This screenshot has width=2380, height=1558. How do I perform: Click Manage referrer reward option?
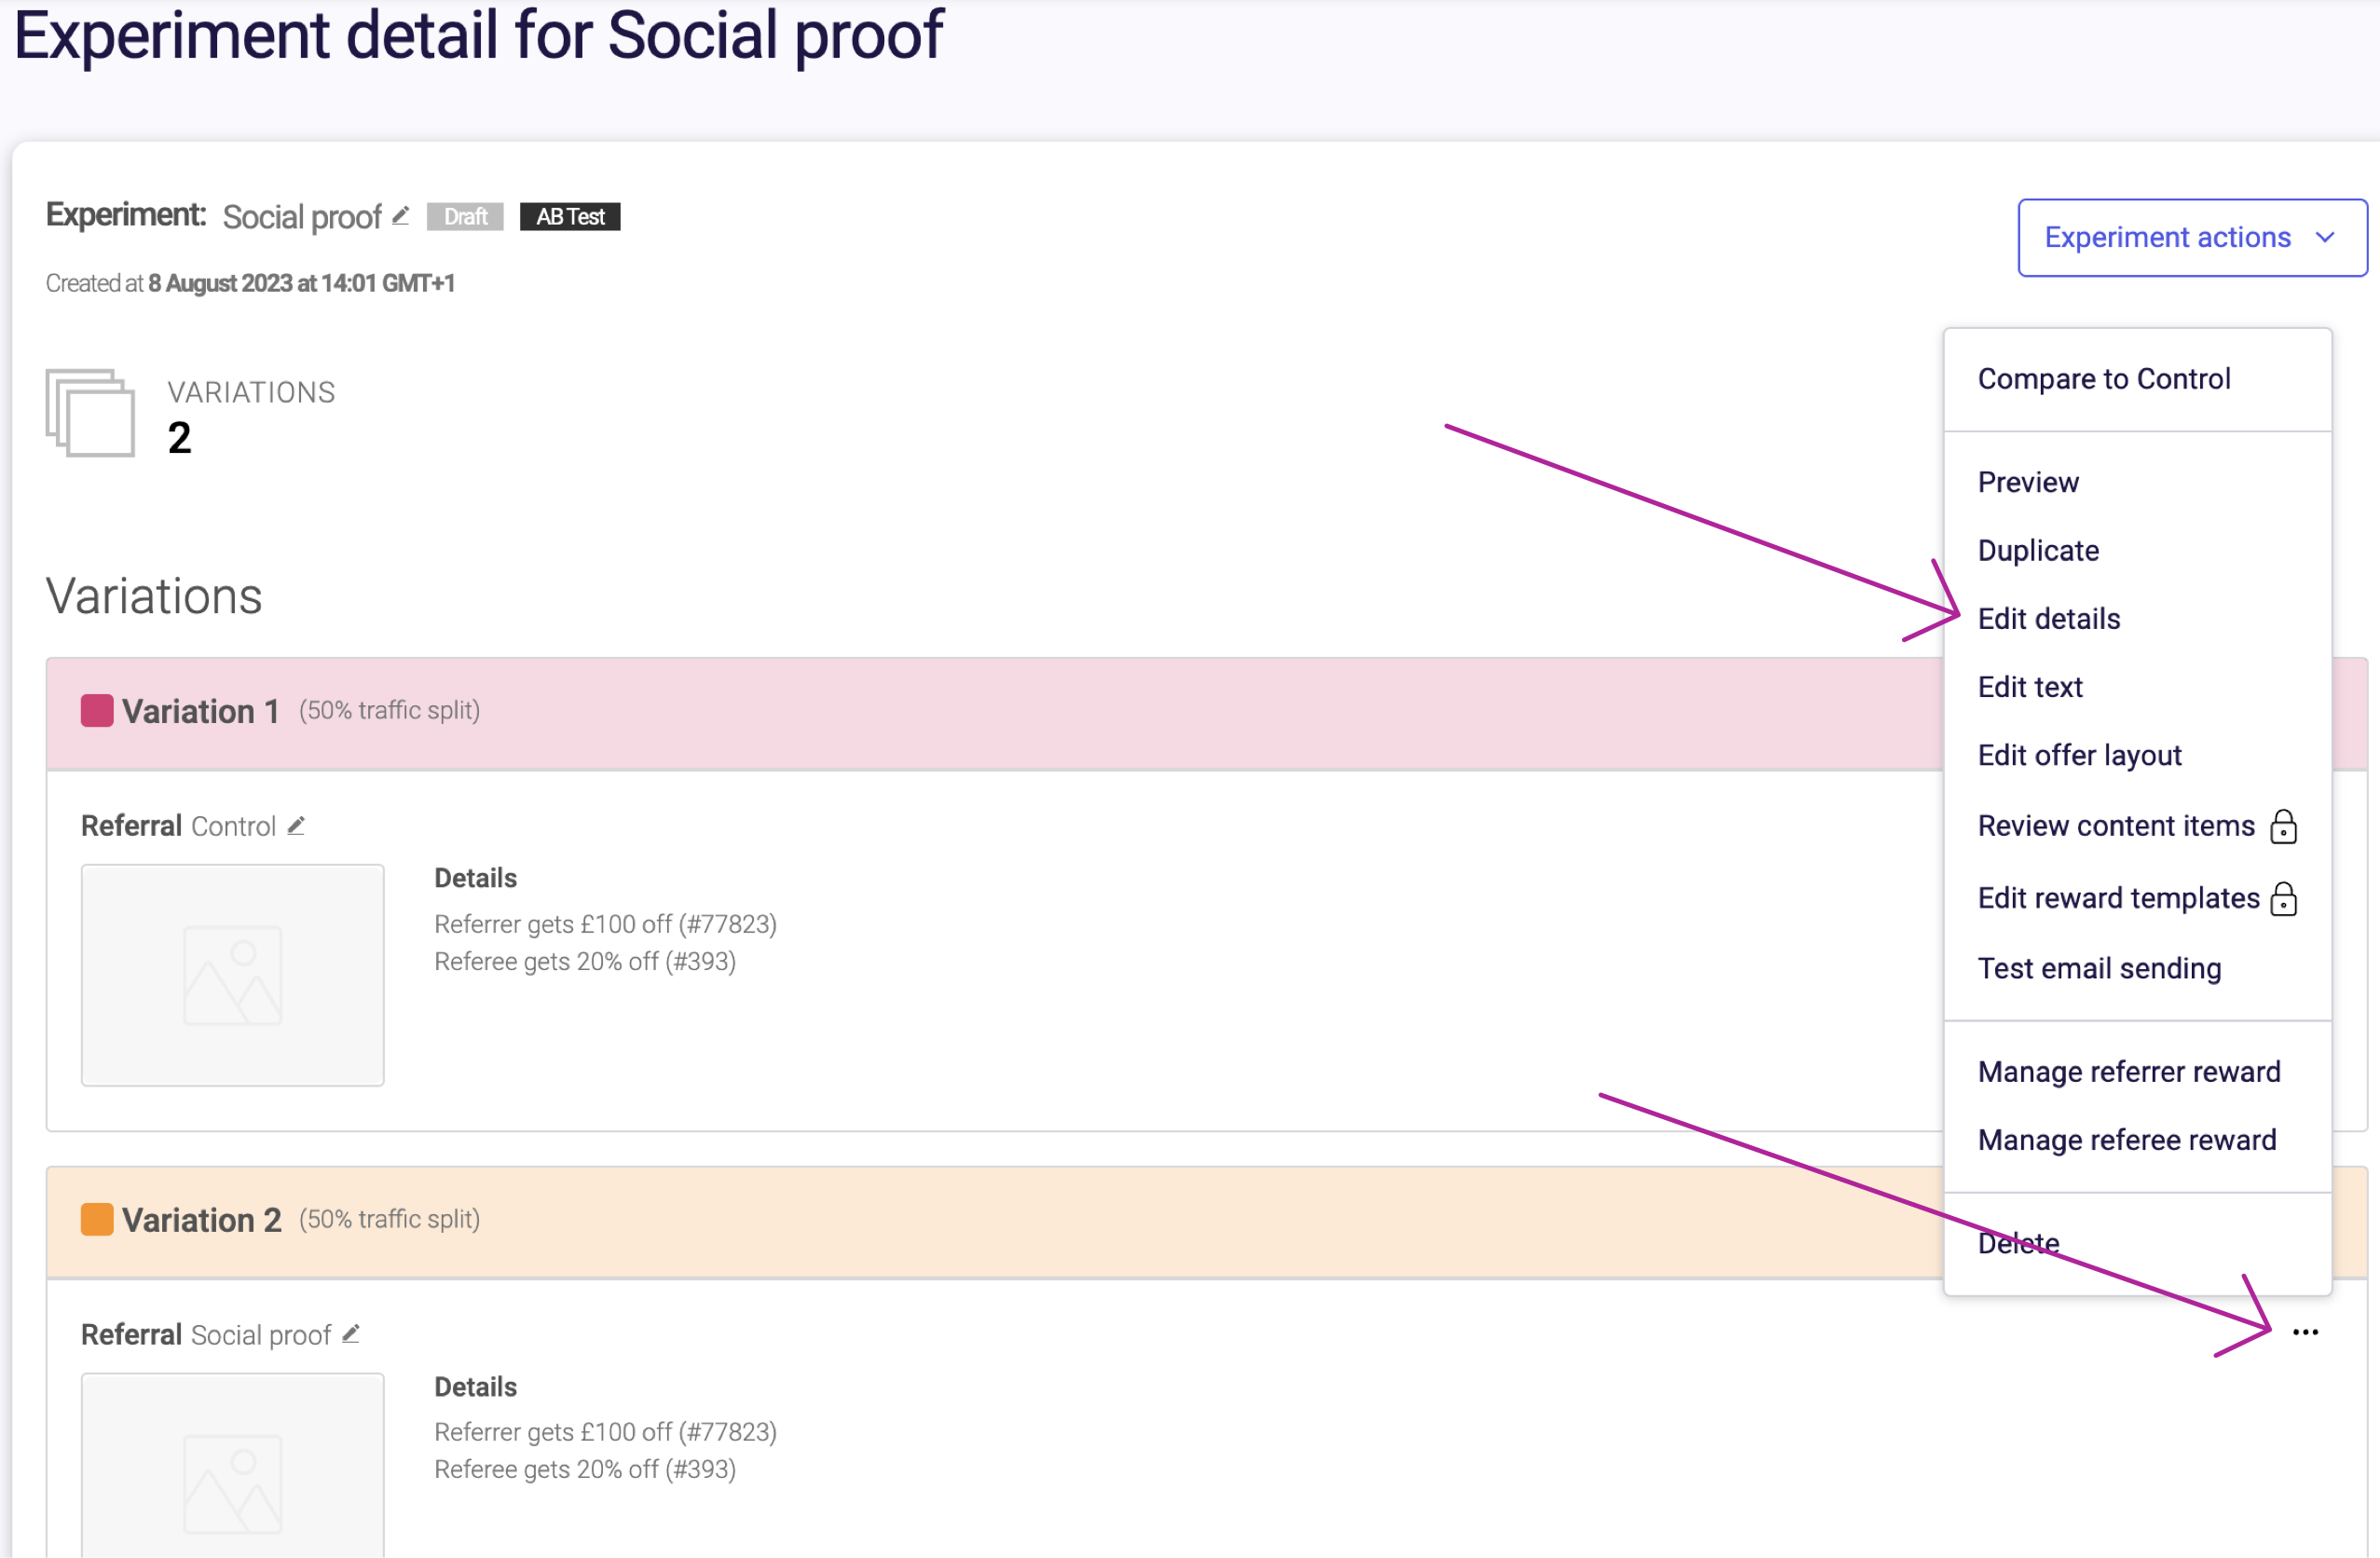point(2129,1072)
